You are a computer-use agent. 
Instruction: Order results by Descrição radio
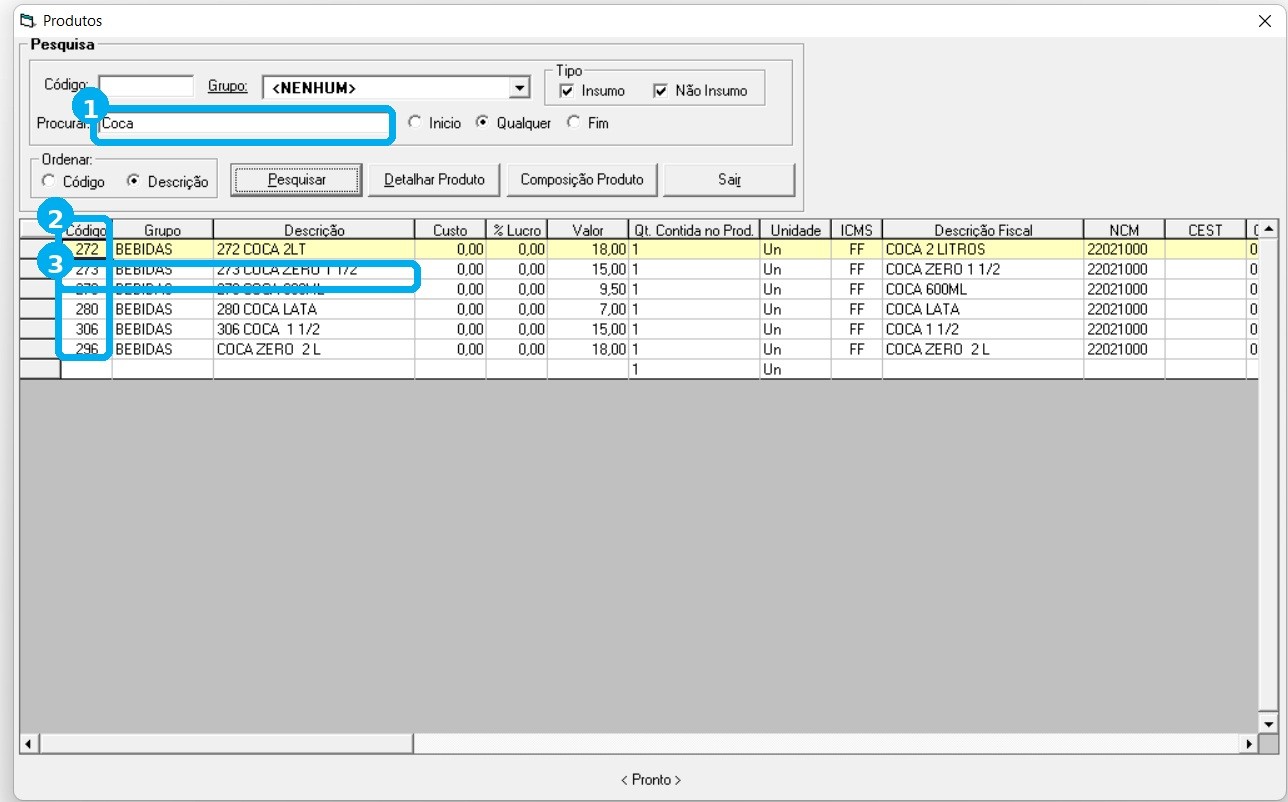(x=133, y=181)
